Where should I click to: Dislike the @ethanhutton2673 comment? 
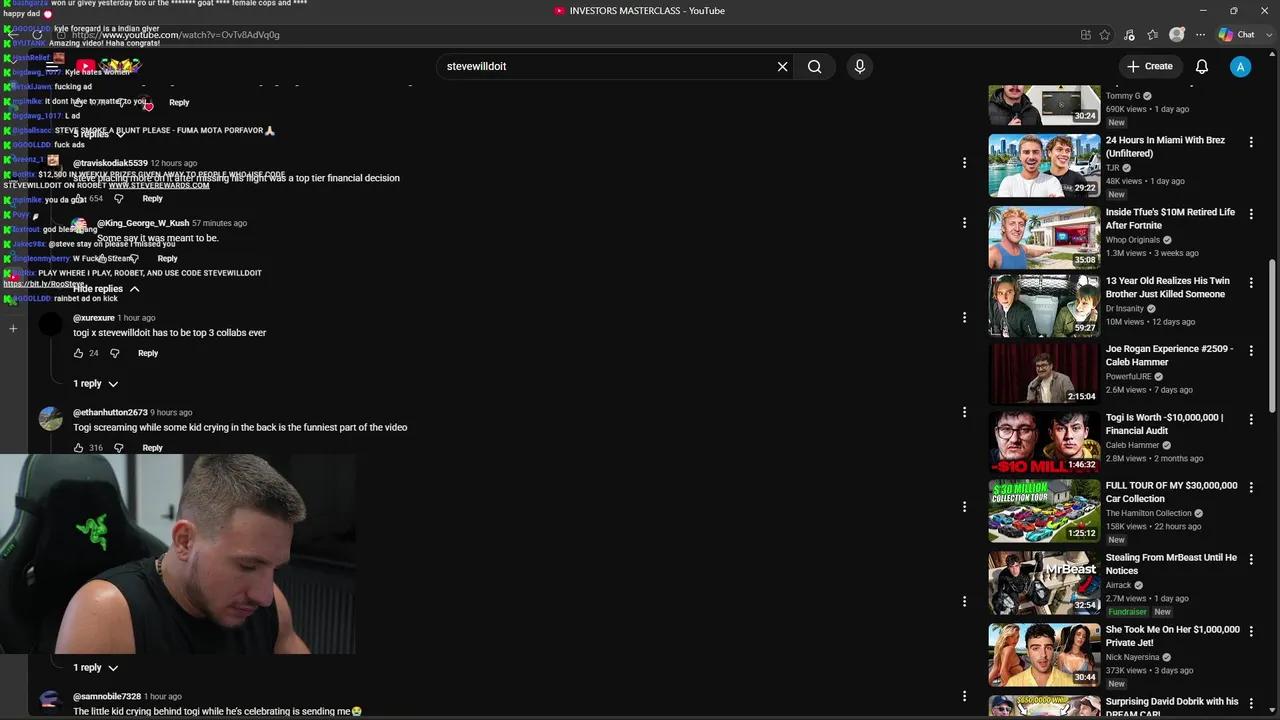point(118,448)
